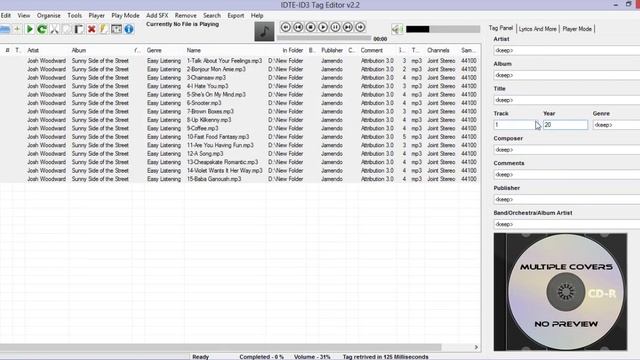Click the red X delete icon
Viewport: 640px width, 360px height.
(91, 29)
